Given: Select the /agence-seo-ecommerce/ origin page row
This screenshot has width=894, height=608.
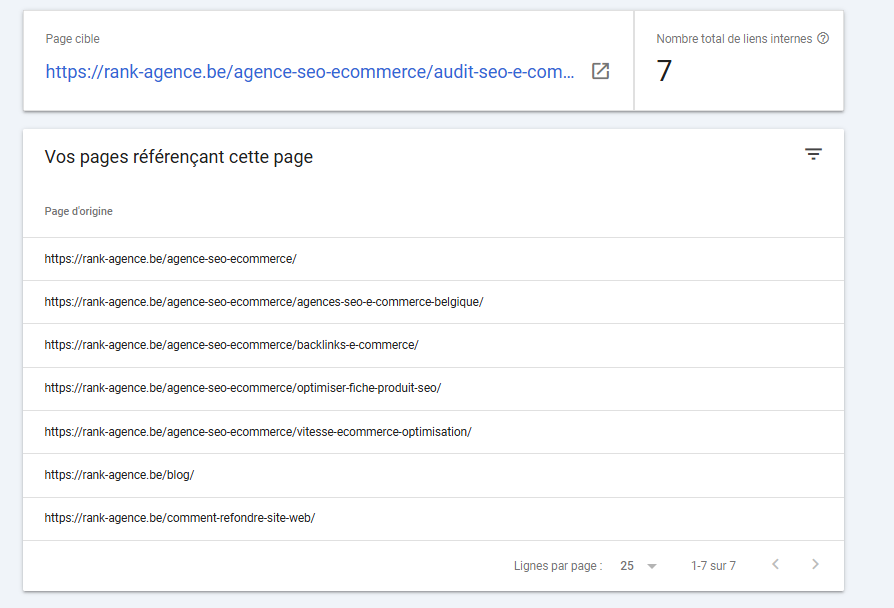Looking at the screenshot, I should click(171, 259).
